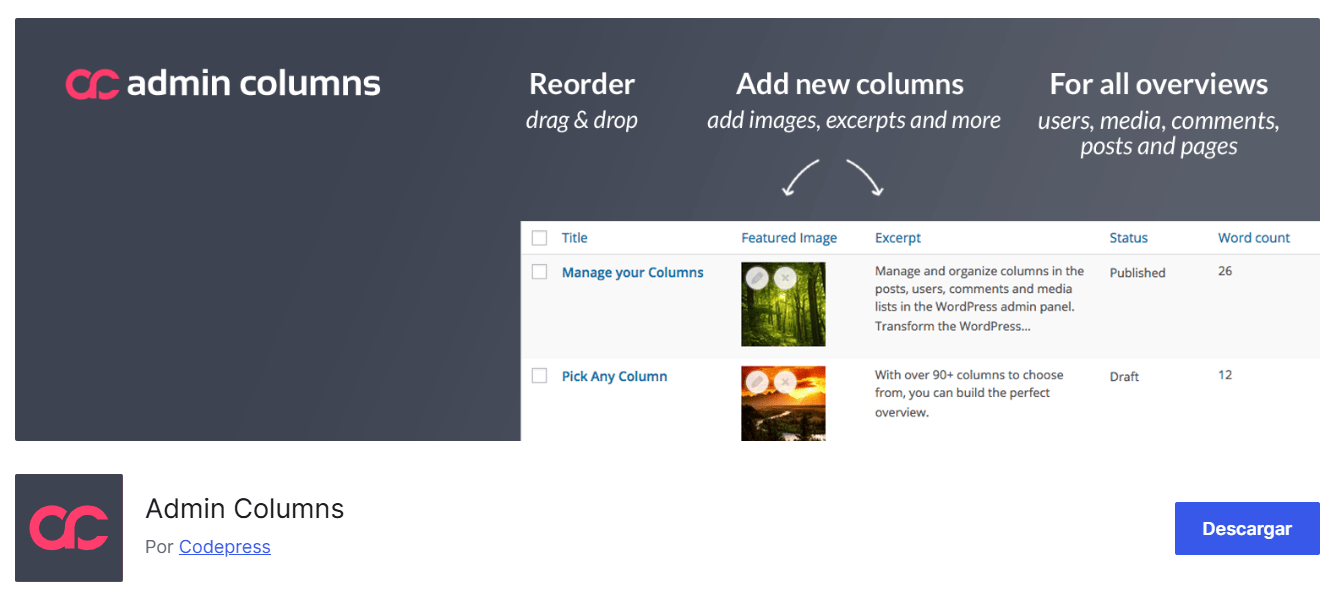Screen dimensions: 1332x596
Task: Click the sunset featured image thumbnail
Action: [783, 412]
